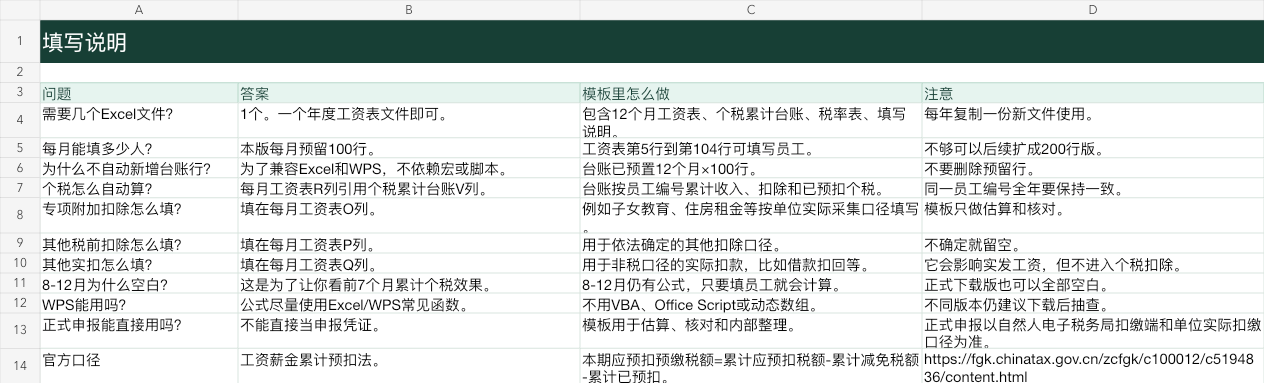The width and height of the screenshot is (1264, 383).
Task: Click the title cell 填写说明
Action: coord(652,42)
